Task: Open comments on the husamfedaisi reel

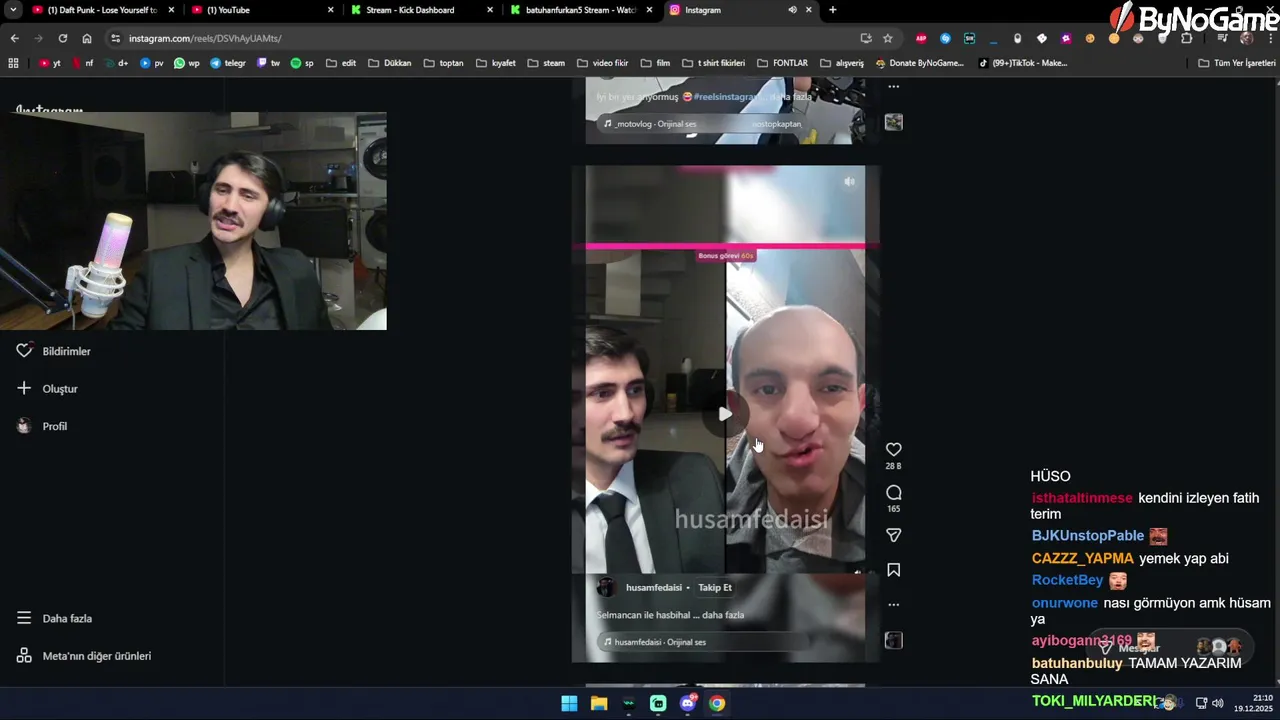Action: 894,492
